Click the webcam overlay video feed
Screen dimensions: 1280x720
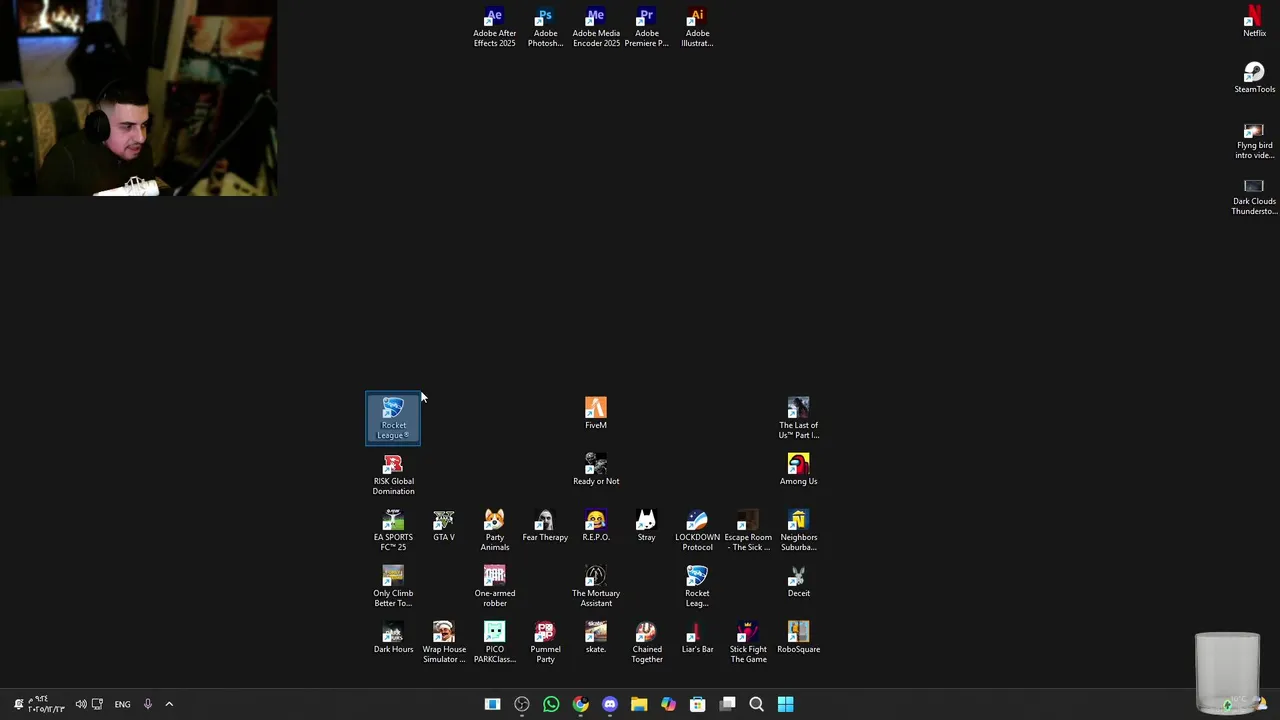[x=138, y=98]
